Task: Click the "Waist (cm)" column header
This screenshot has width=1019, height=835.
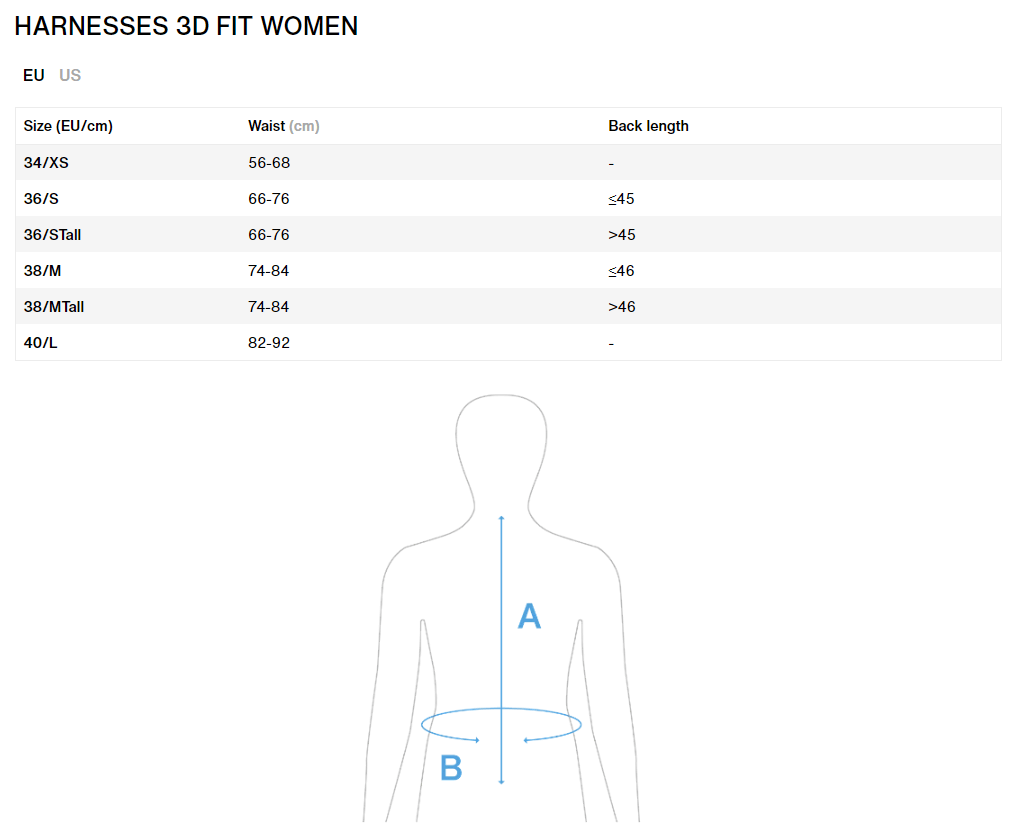Action: point(284,126)
